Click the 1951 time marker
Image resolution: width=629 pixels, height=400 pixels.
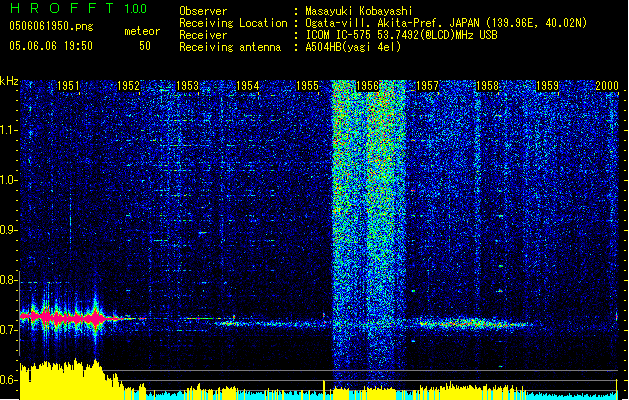[x=68, y=86]
